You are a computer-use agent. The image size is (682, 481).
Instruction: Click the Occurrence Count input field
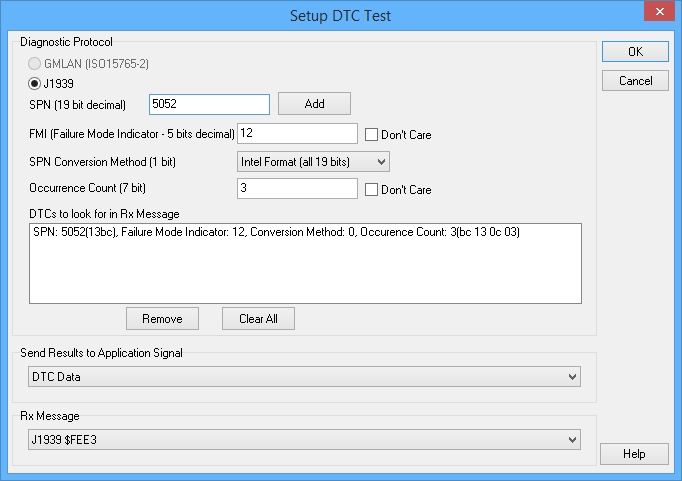coord(297,188)
